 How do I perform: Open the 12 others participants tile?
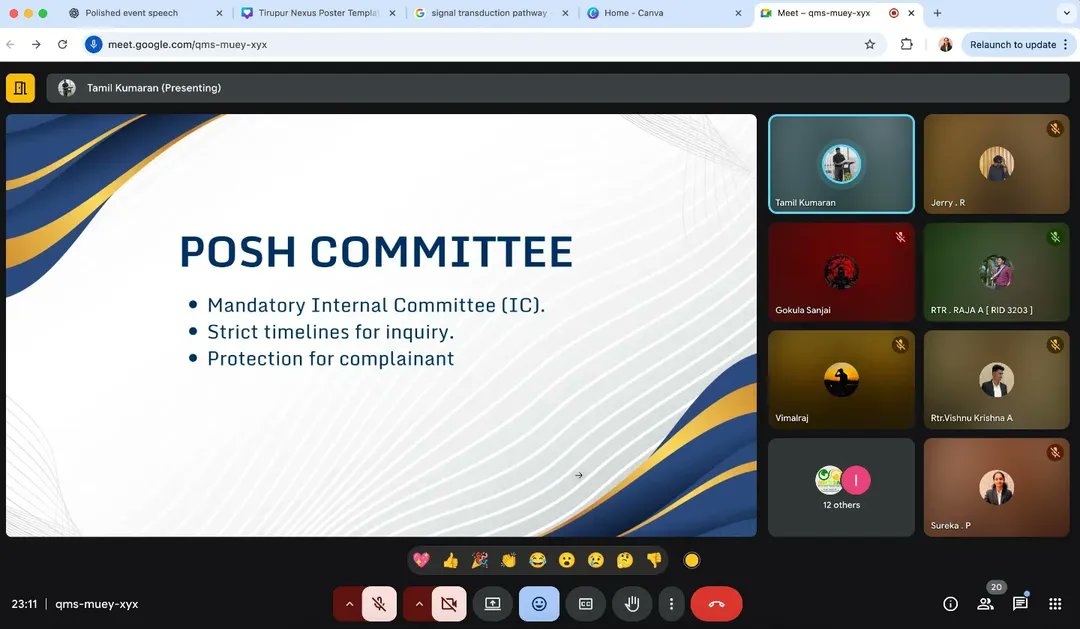tap(841, 487)
